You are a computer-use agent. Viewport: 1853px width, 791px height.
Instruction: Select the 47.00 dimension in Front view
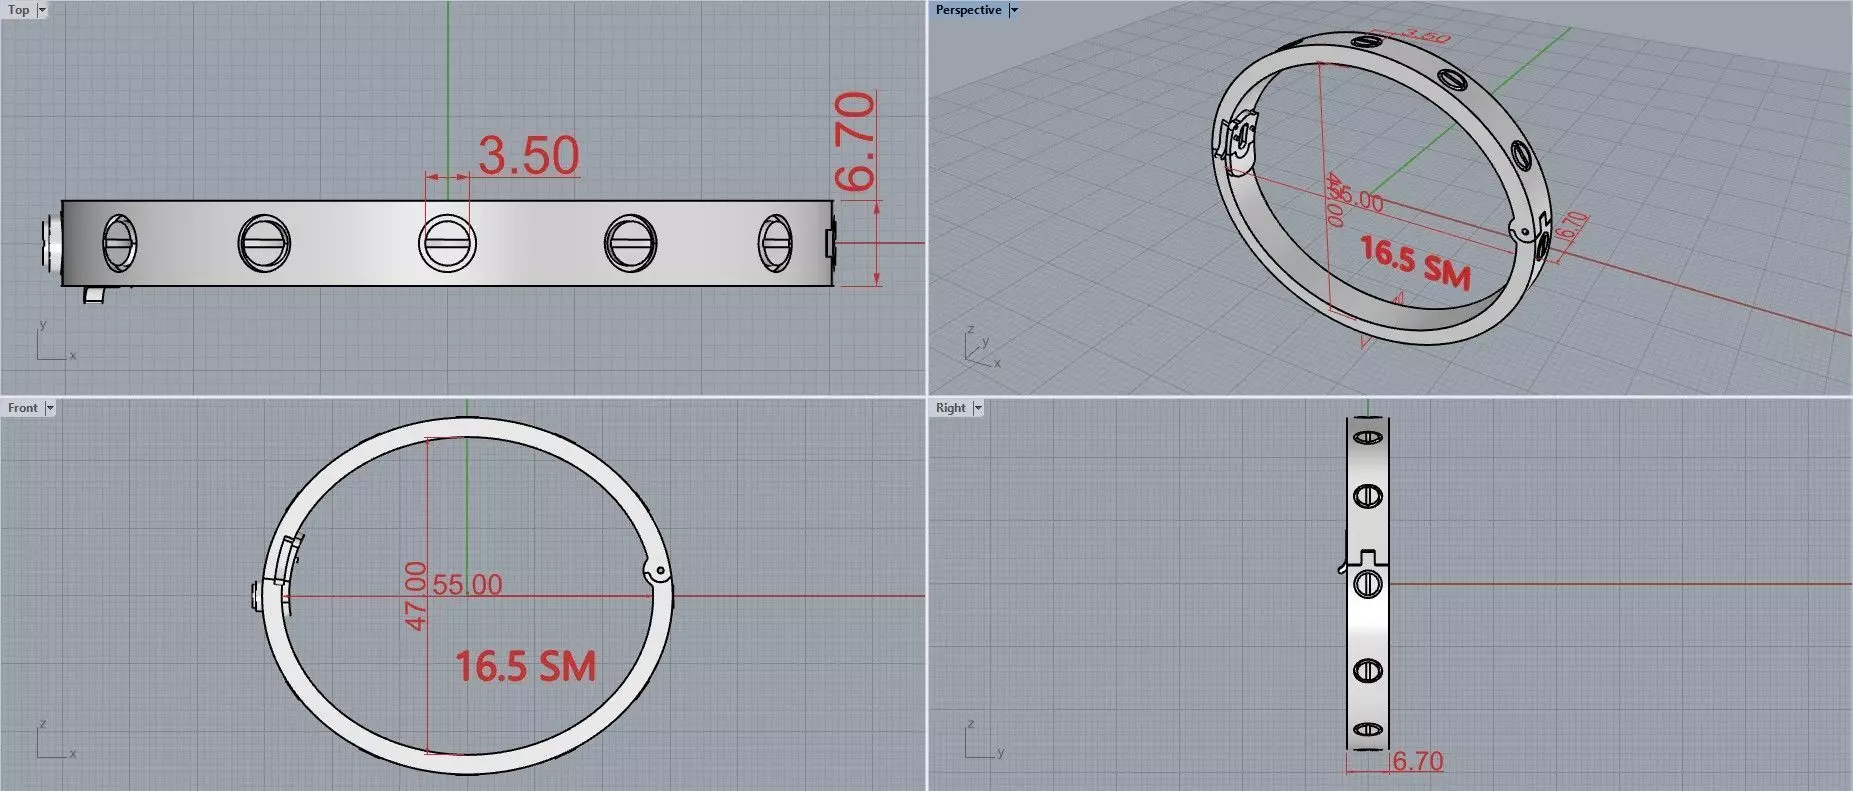pyautogui.click(x=415, y=596)
